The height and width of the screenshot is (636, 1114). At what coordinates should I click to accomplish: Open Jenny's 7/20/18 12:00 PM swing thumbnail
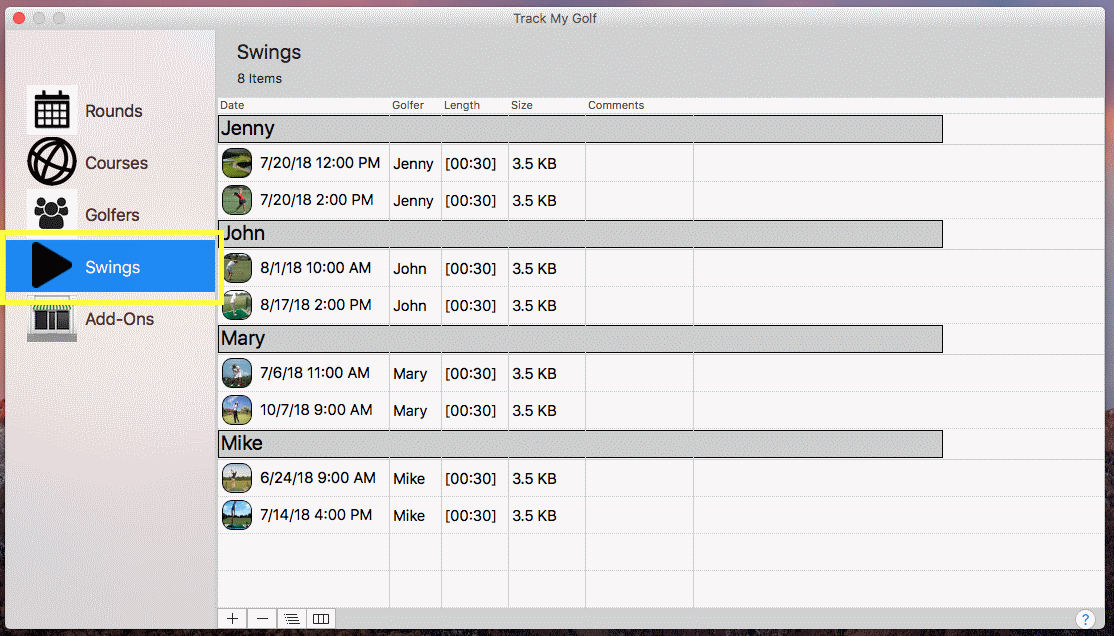[x=237, y=163]
